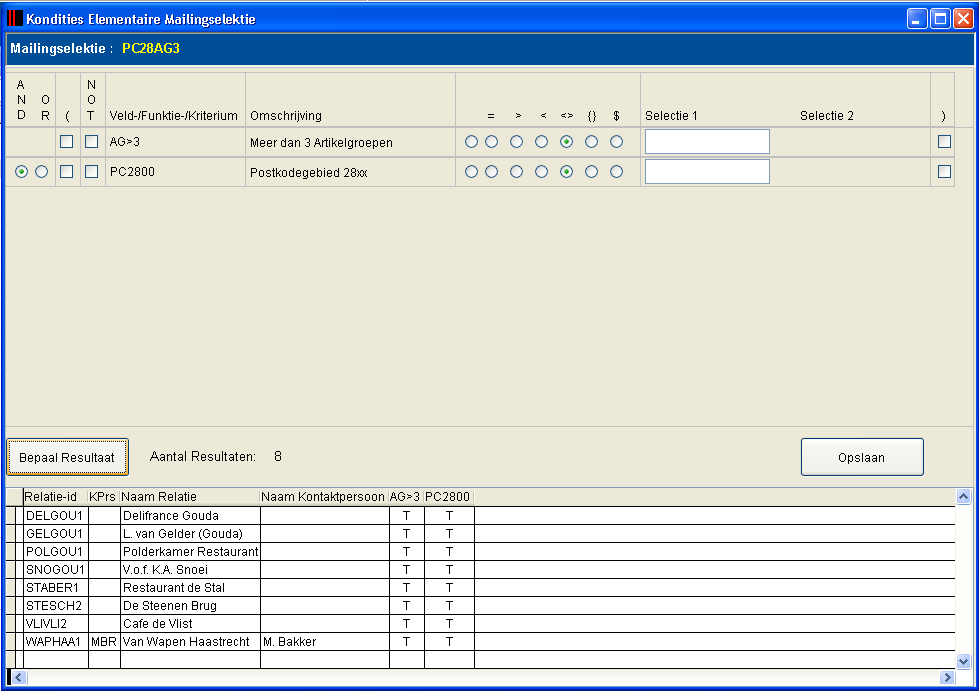Click the Naam Kontaktpersoon column header
Screen dimensions: 979x691
pos(324,497)
